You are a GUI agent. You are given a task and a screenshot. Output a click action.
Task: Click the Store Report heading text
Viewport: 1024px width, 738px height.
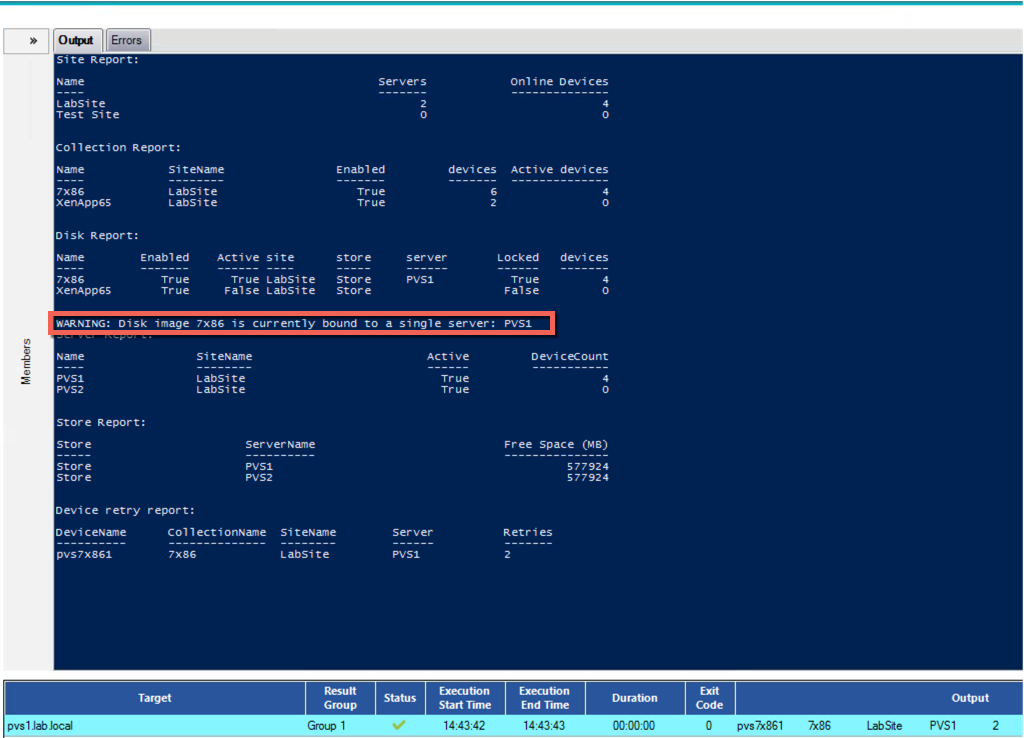[101, 422]
